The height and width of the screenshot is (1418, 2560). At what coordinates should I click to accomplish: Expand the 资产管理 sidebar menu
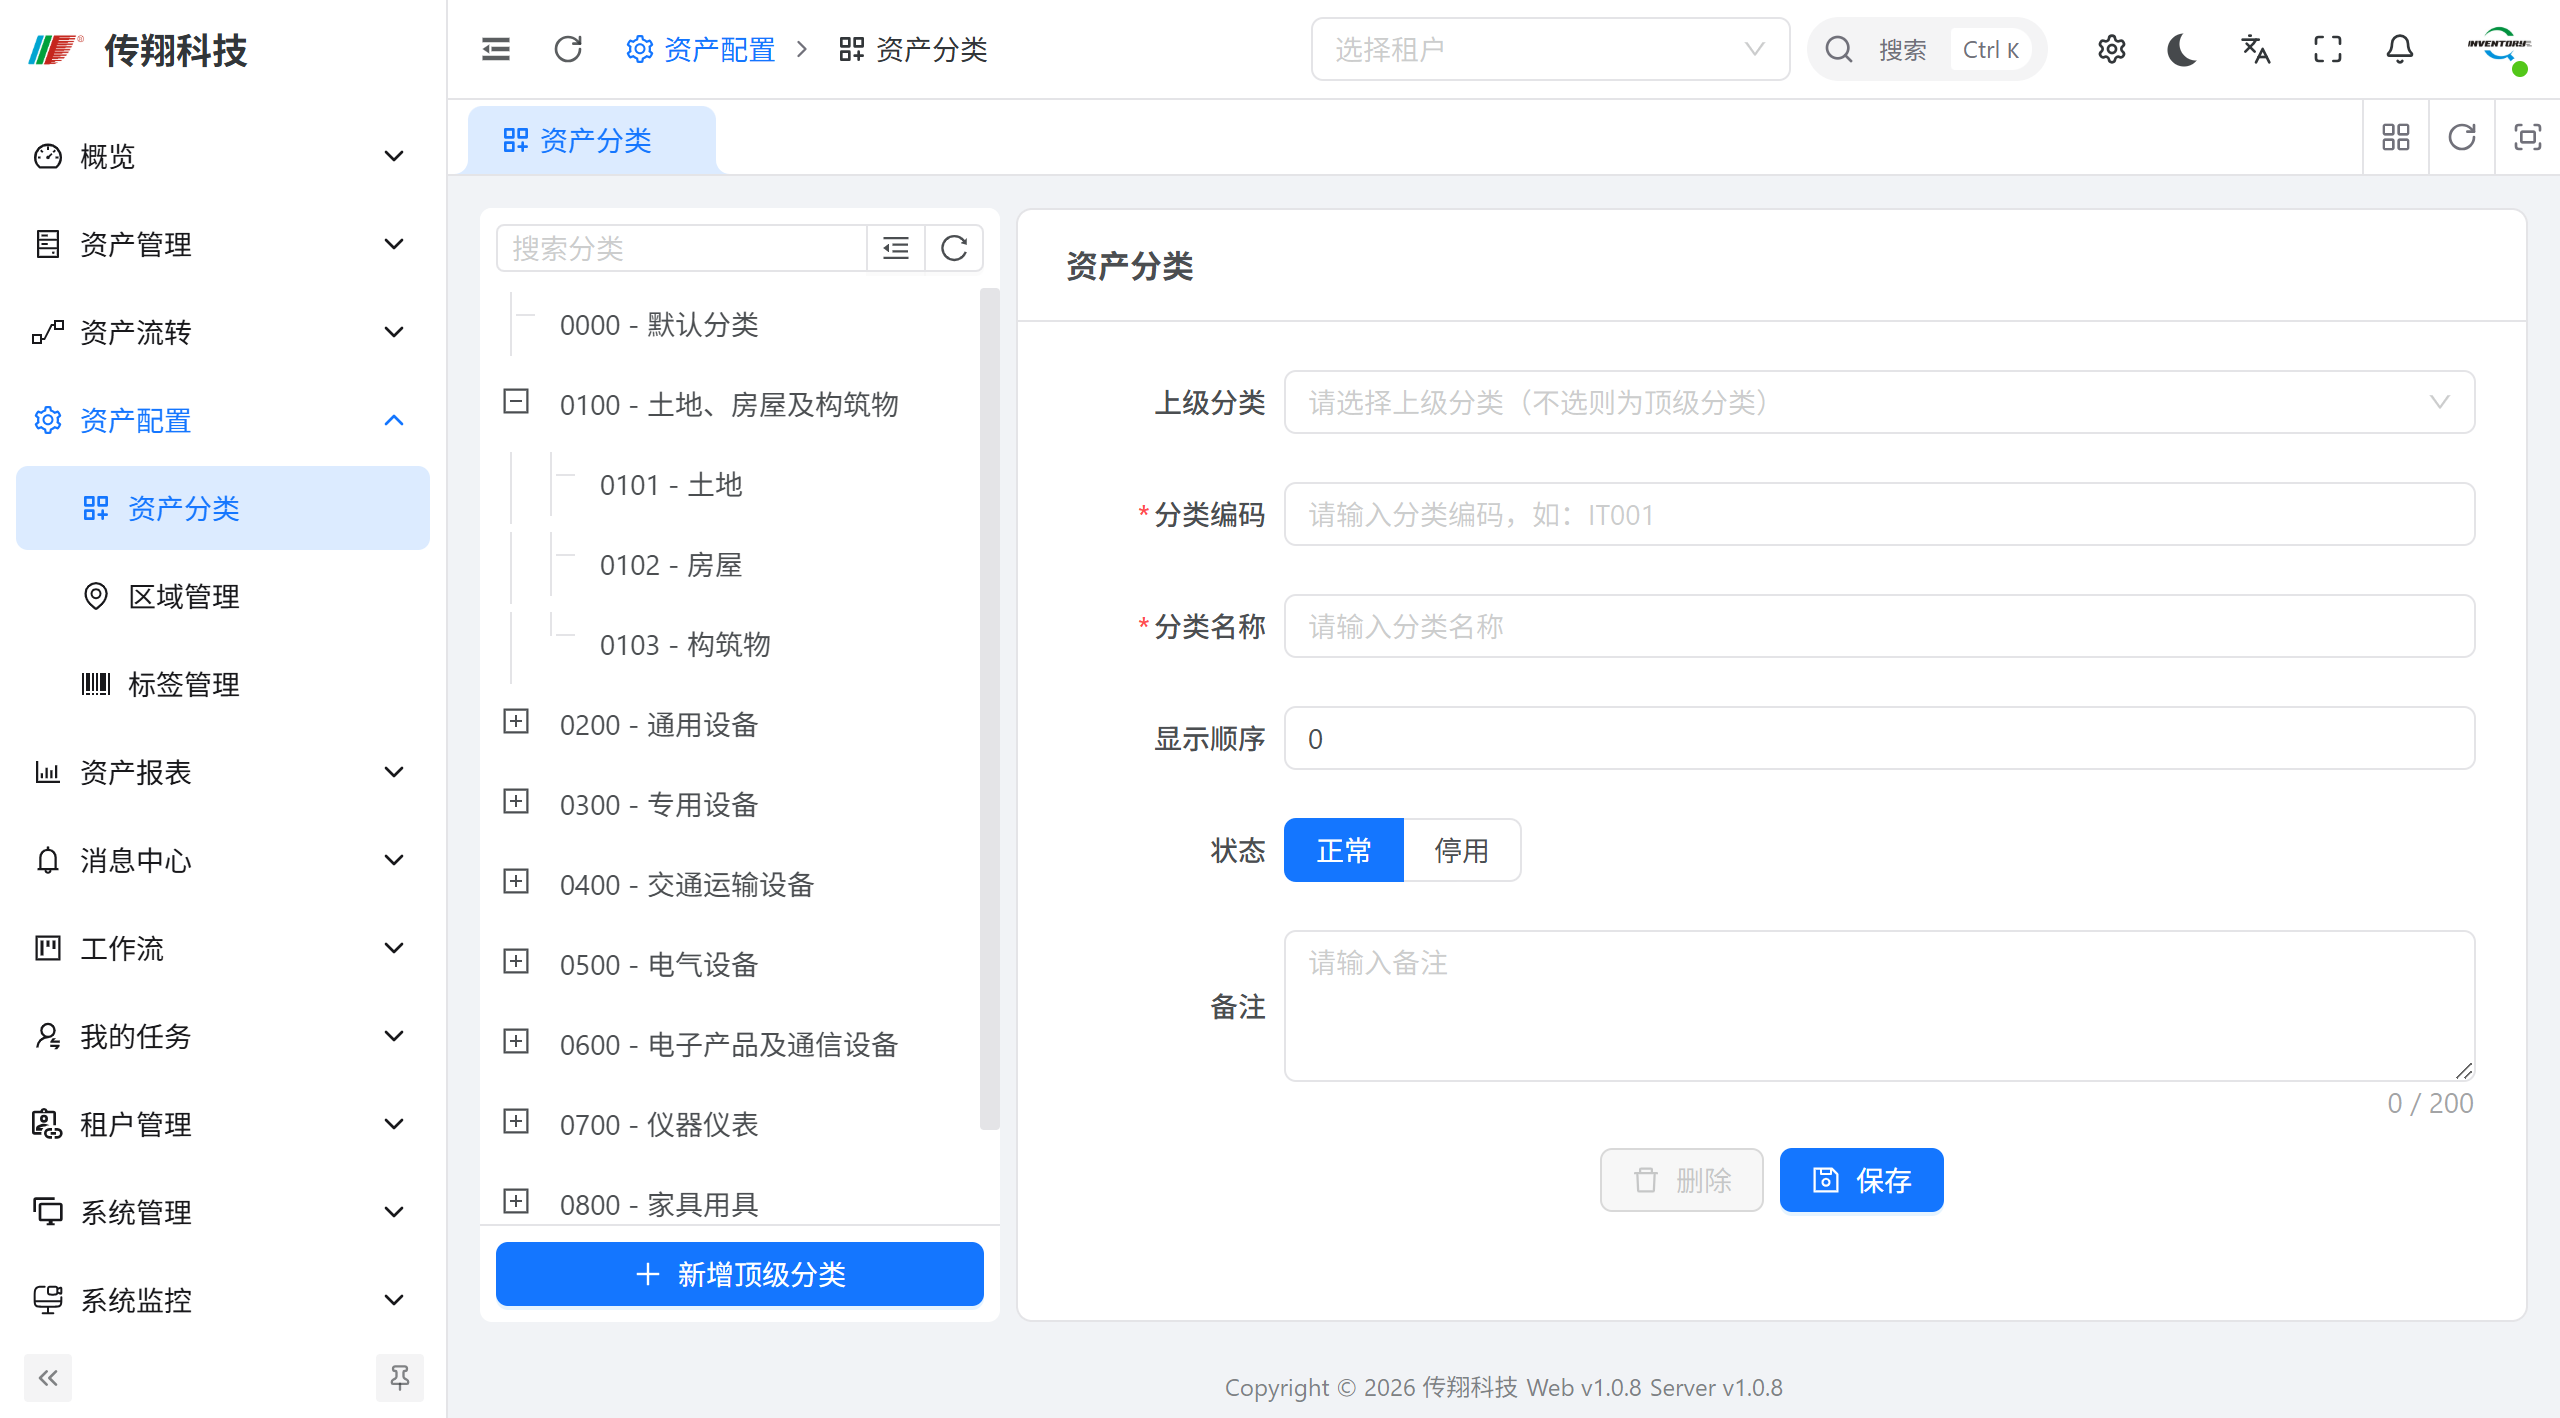click(x=222, y=244)
